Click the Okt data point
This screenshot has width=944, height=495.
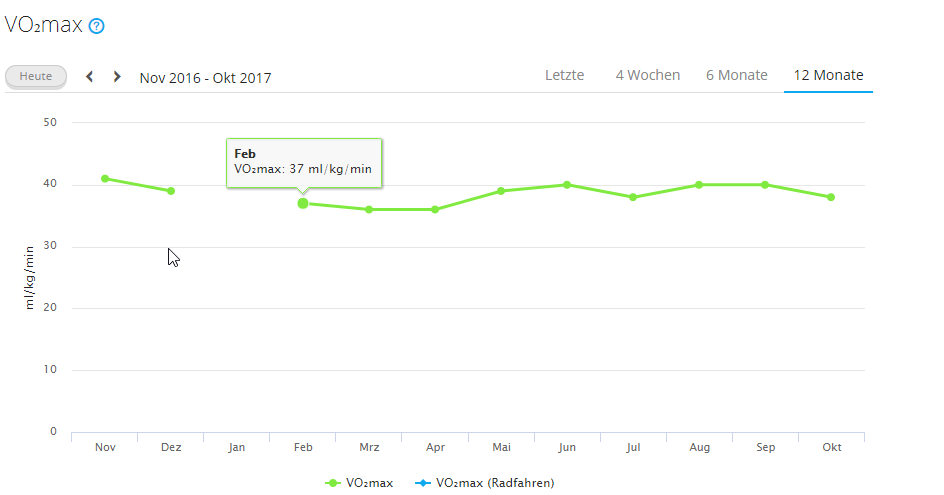(x=831, y=197)
